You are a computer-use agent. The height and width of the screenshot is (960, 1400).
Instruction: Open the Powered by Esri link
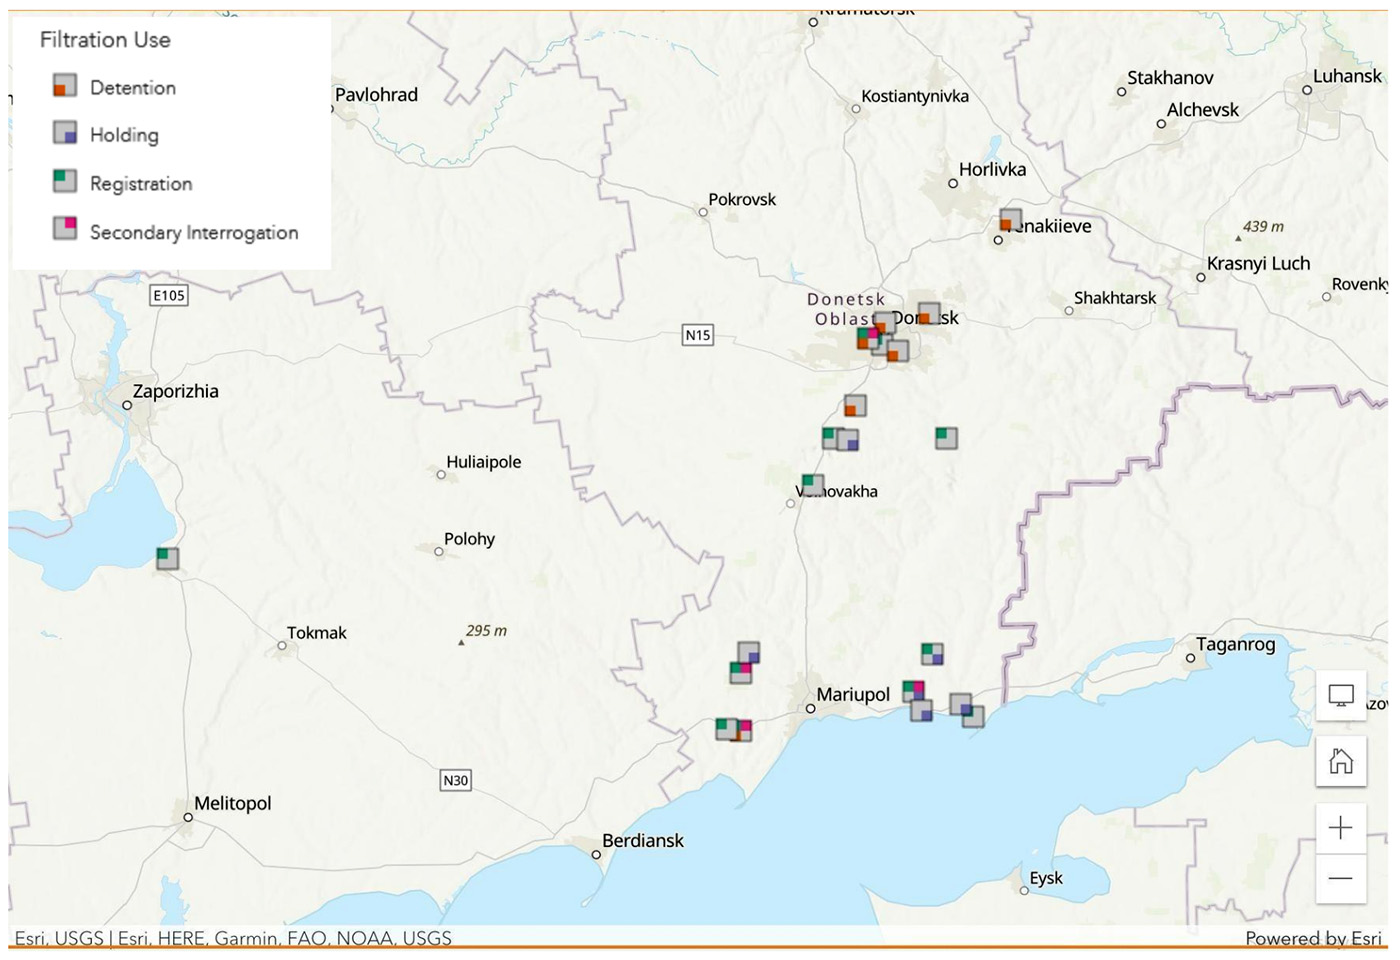1312,938
